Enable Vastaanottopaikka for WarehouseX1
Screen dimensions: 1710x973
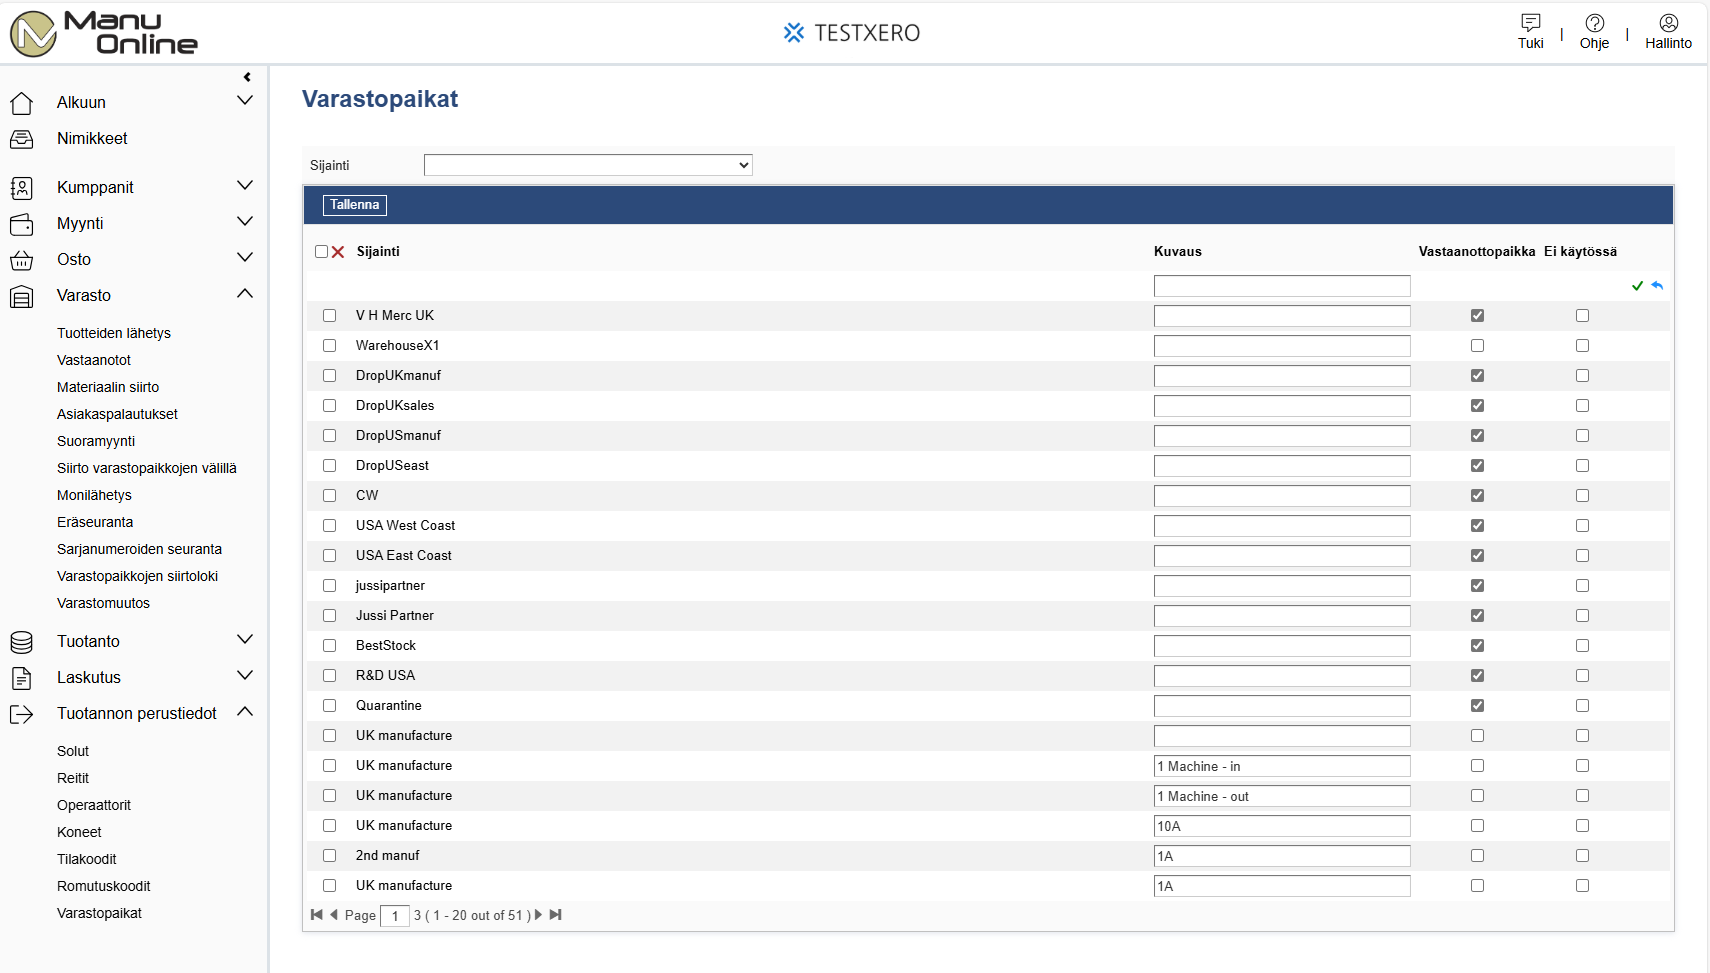click(1477, 346)
